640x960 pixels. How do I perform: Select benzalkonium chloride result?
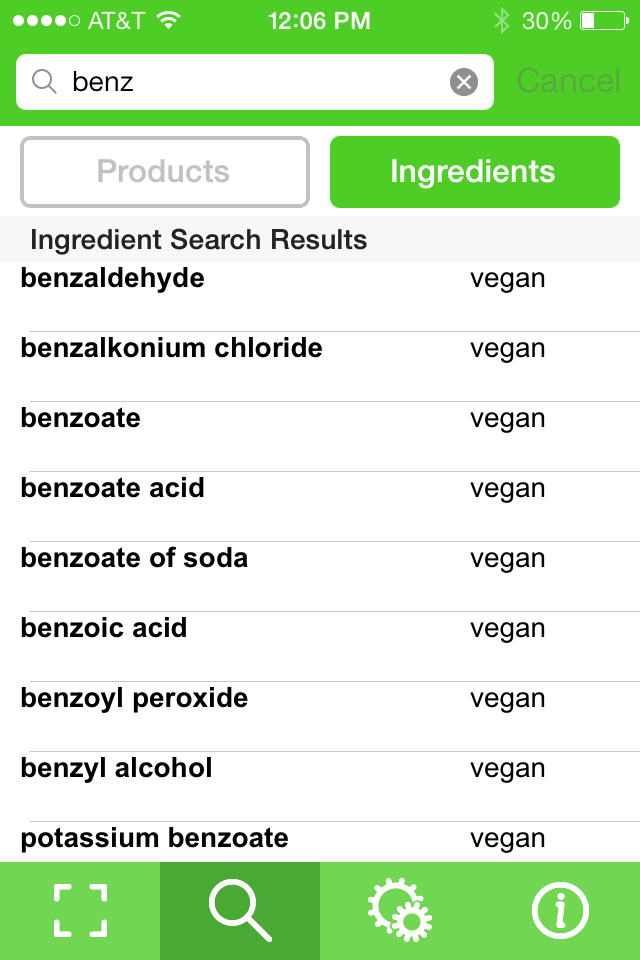coord(320,366)
